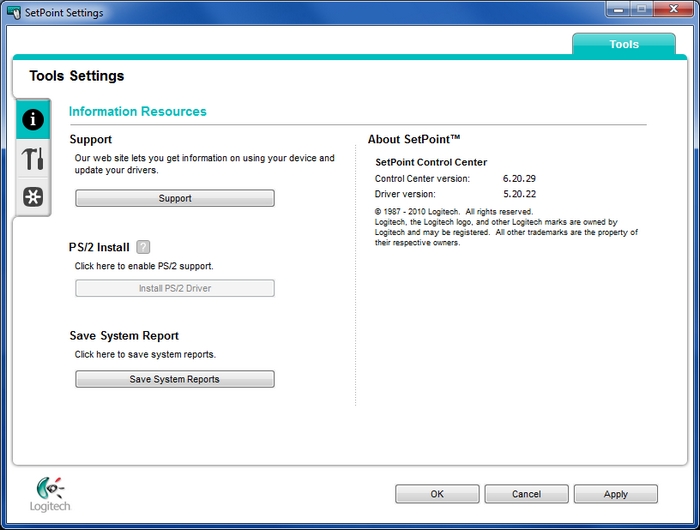Click the Control Center version 6.20.29 value
Screen dimensions: 700x530
(519, 179)
